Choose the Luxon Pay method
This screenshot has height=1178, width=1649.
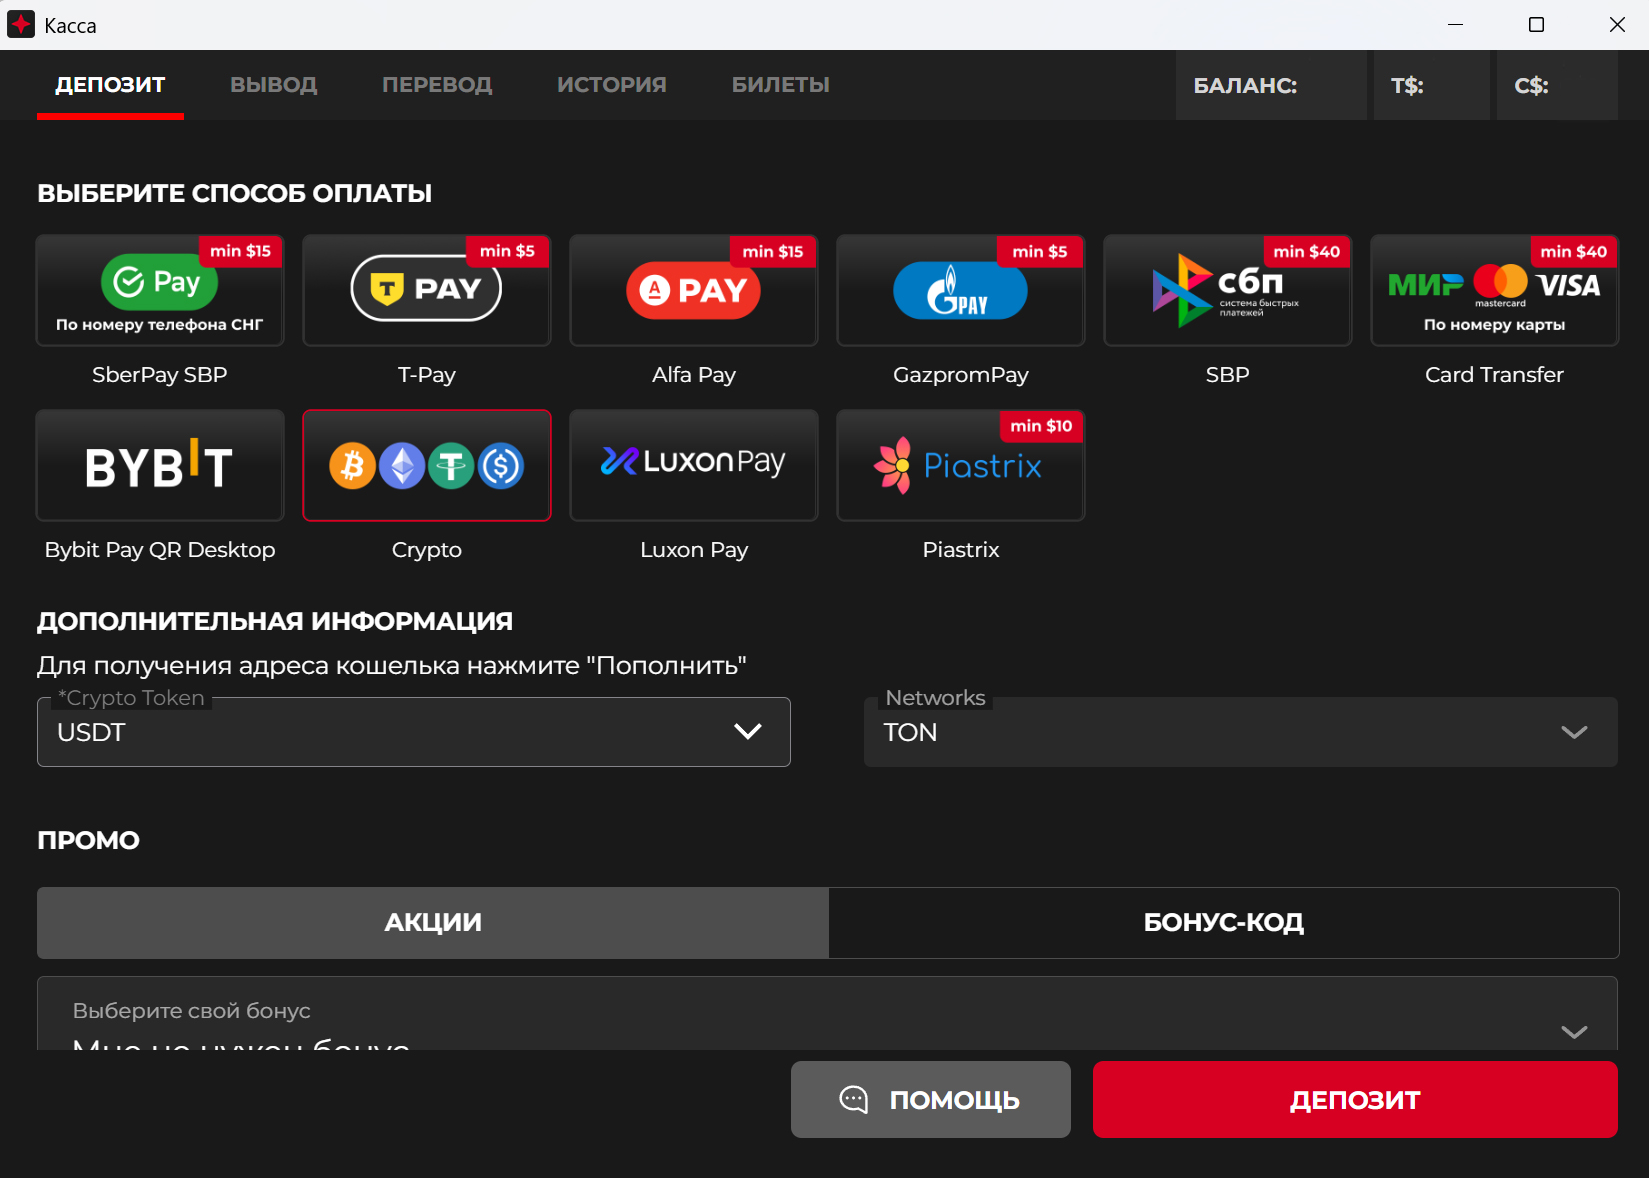694,466
